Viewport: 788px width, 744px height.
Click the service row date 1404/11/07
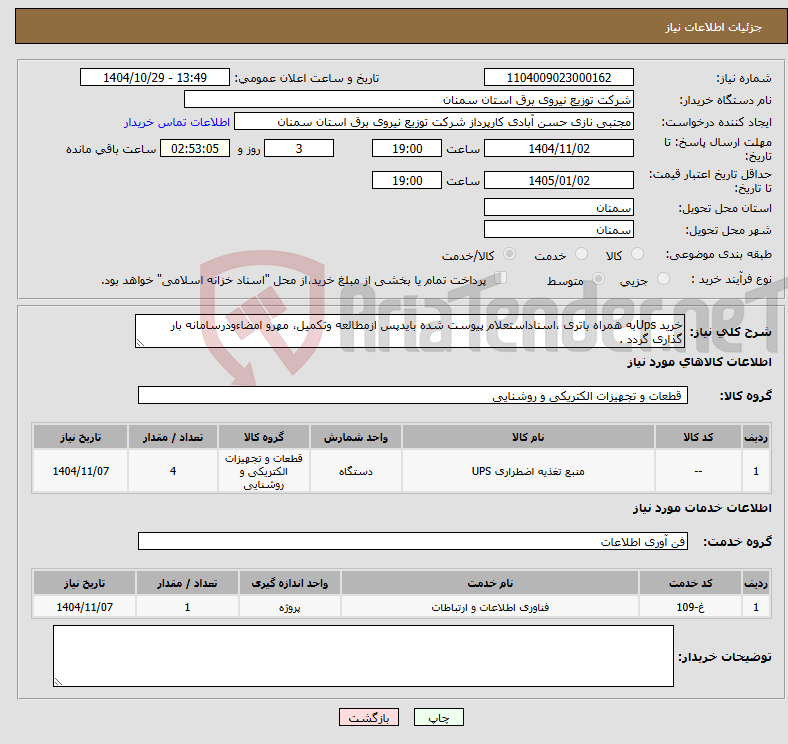(x=84, y=607)
